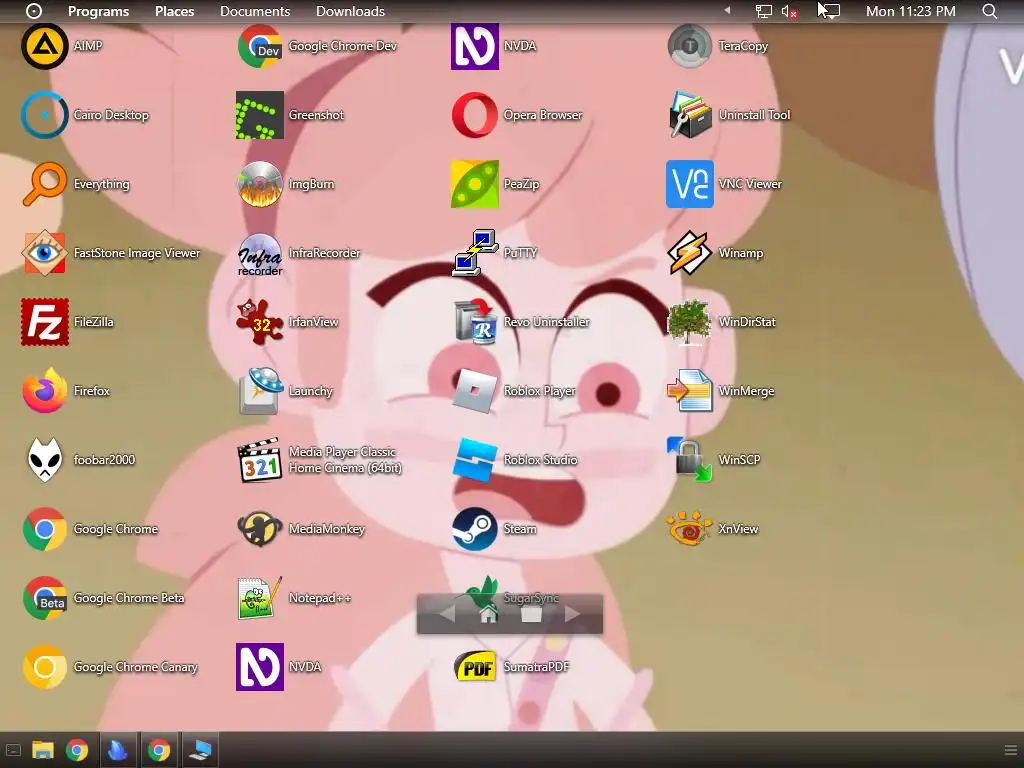Open PeaZip green pea icon
Screen dimensions: 1024x768
475,184
